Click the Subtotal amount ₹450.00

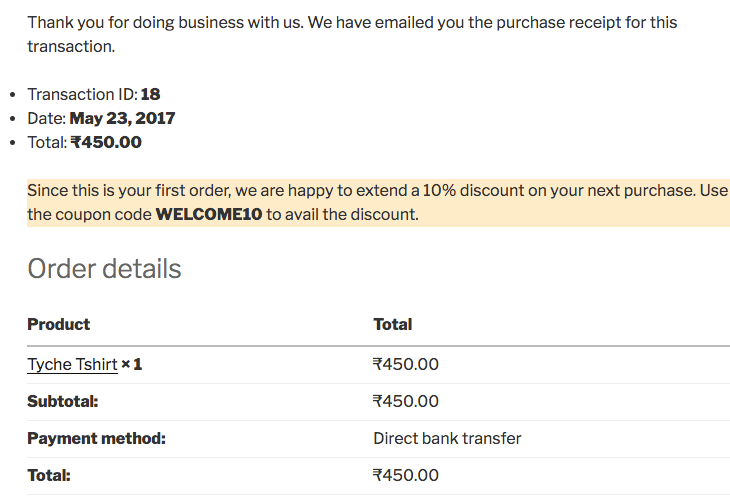406,401
